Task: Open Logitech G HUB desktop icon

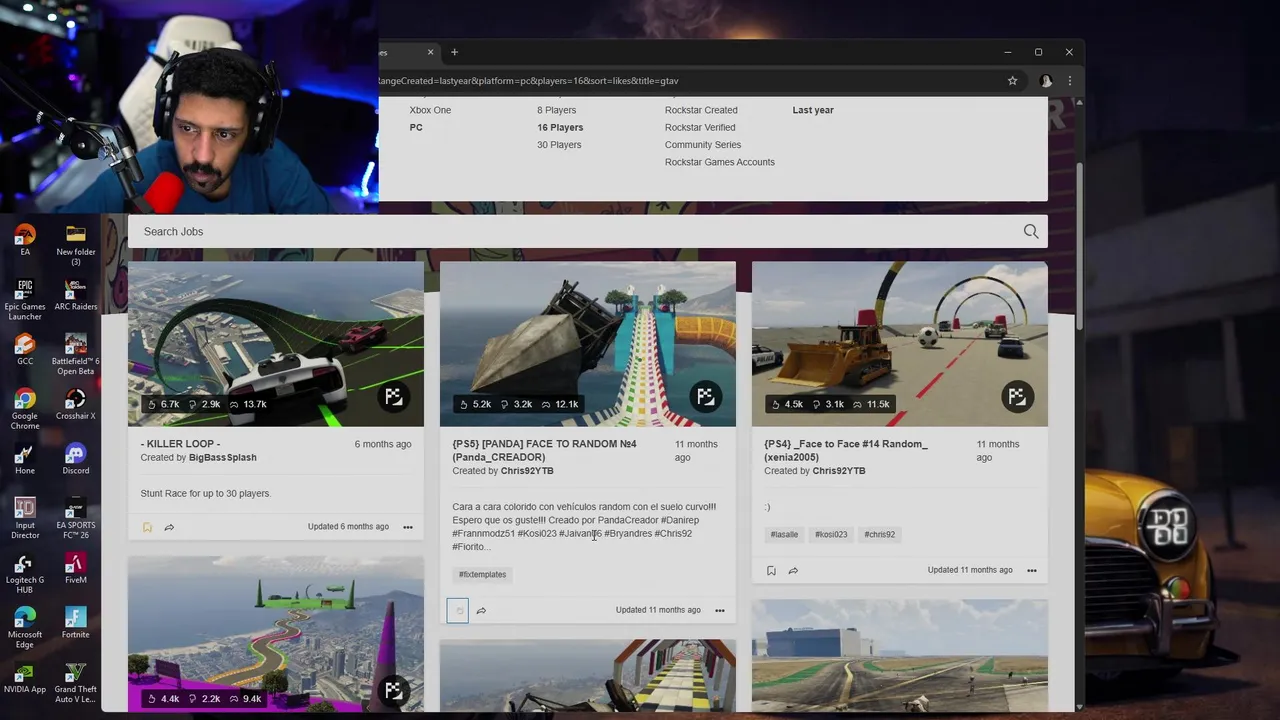Action: [25, 573]
